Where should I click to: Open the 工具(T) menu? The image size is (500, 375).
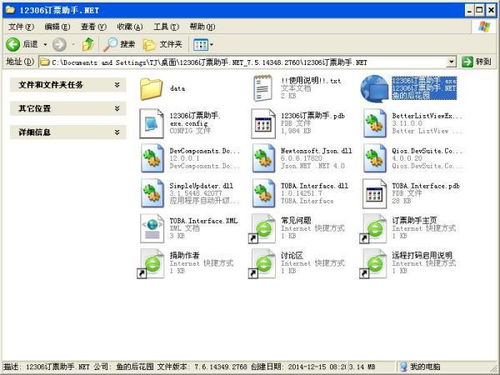click(166, 27)
